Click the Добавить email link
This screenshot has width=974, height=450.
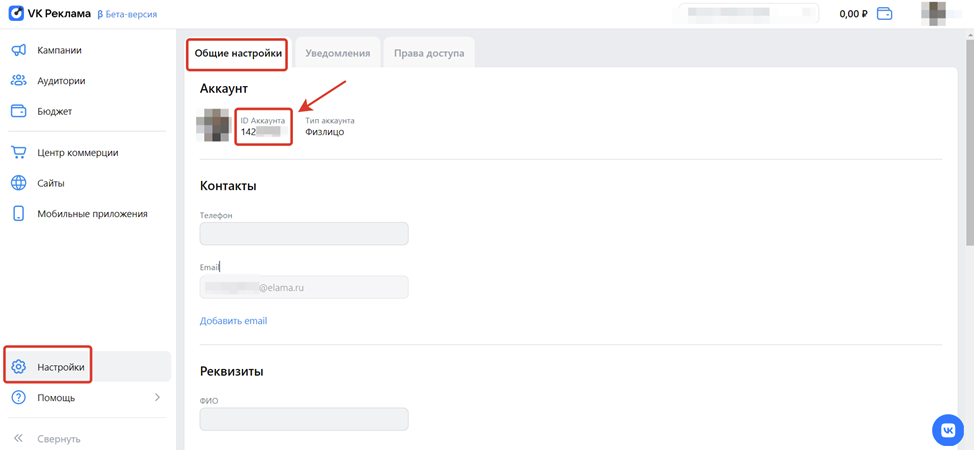[233, 321]
